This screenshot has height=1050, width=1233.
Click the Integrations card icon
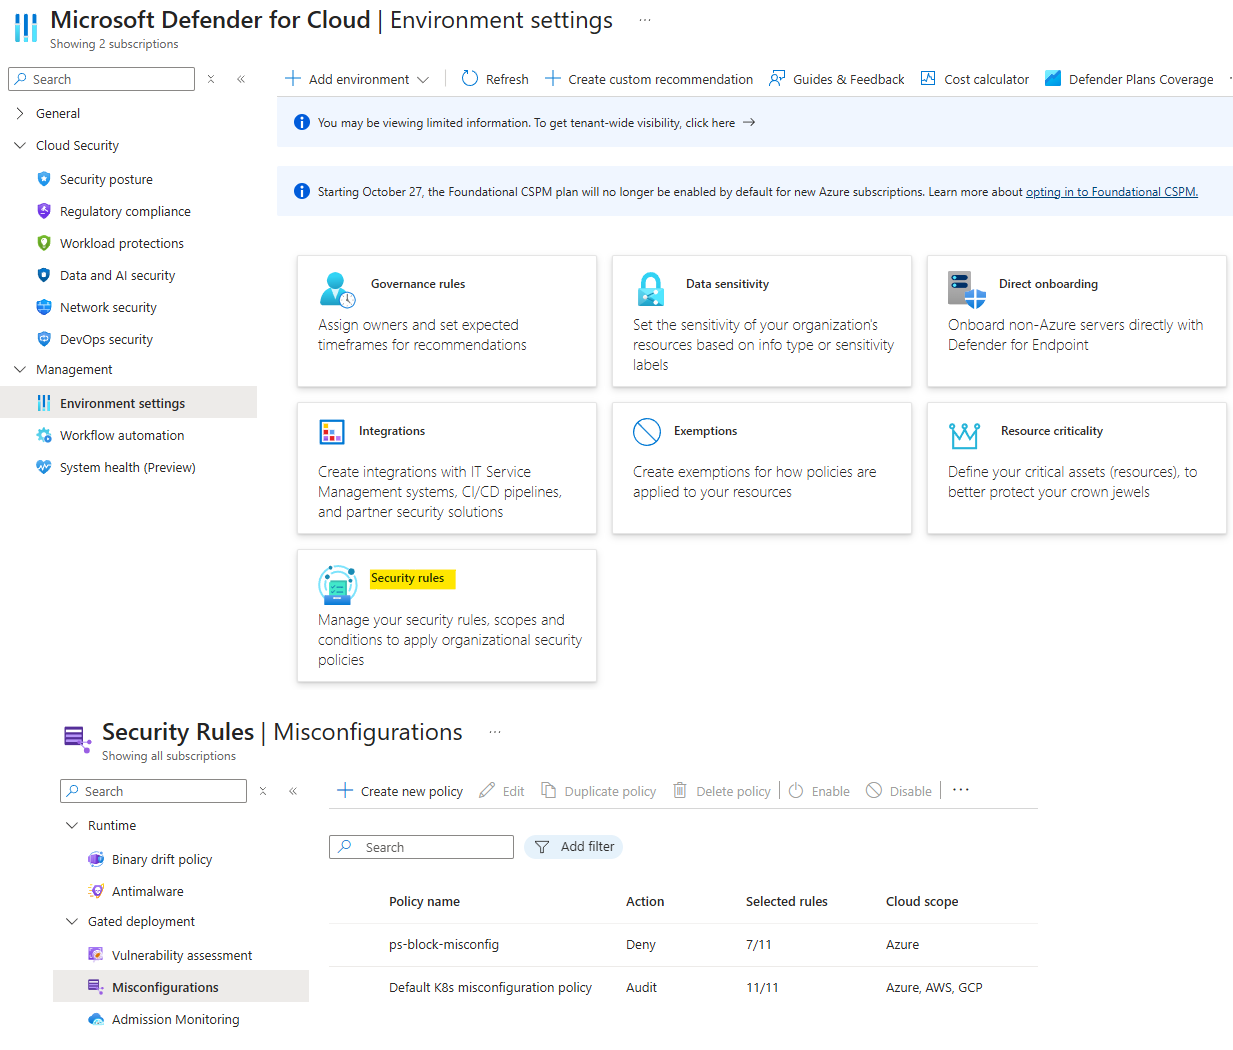tap(332, 432)
